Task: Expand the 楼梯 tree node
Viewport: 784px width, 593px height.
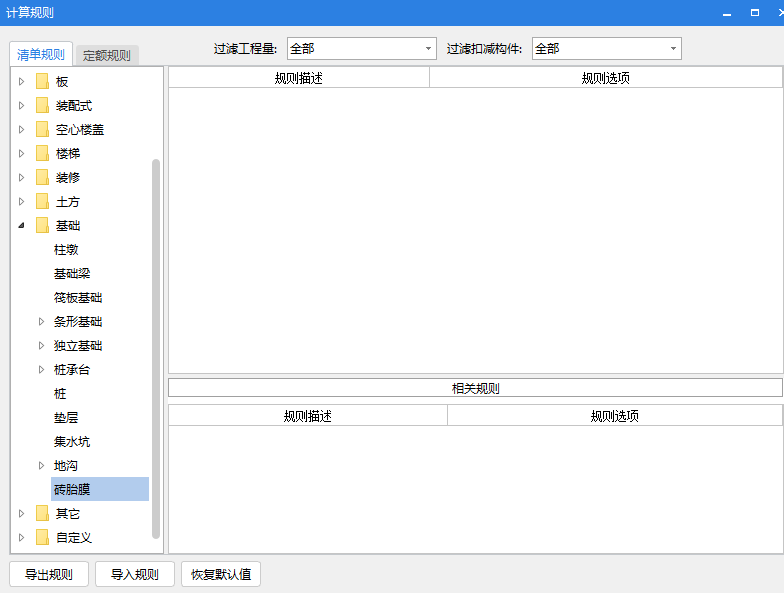Action: [x=22, y=154]
